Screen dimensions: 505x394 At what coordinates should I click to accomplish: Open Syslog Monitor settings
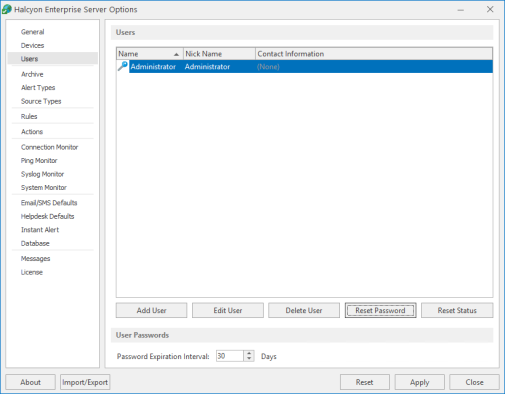(42, 174)
